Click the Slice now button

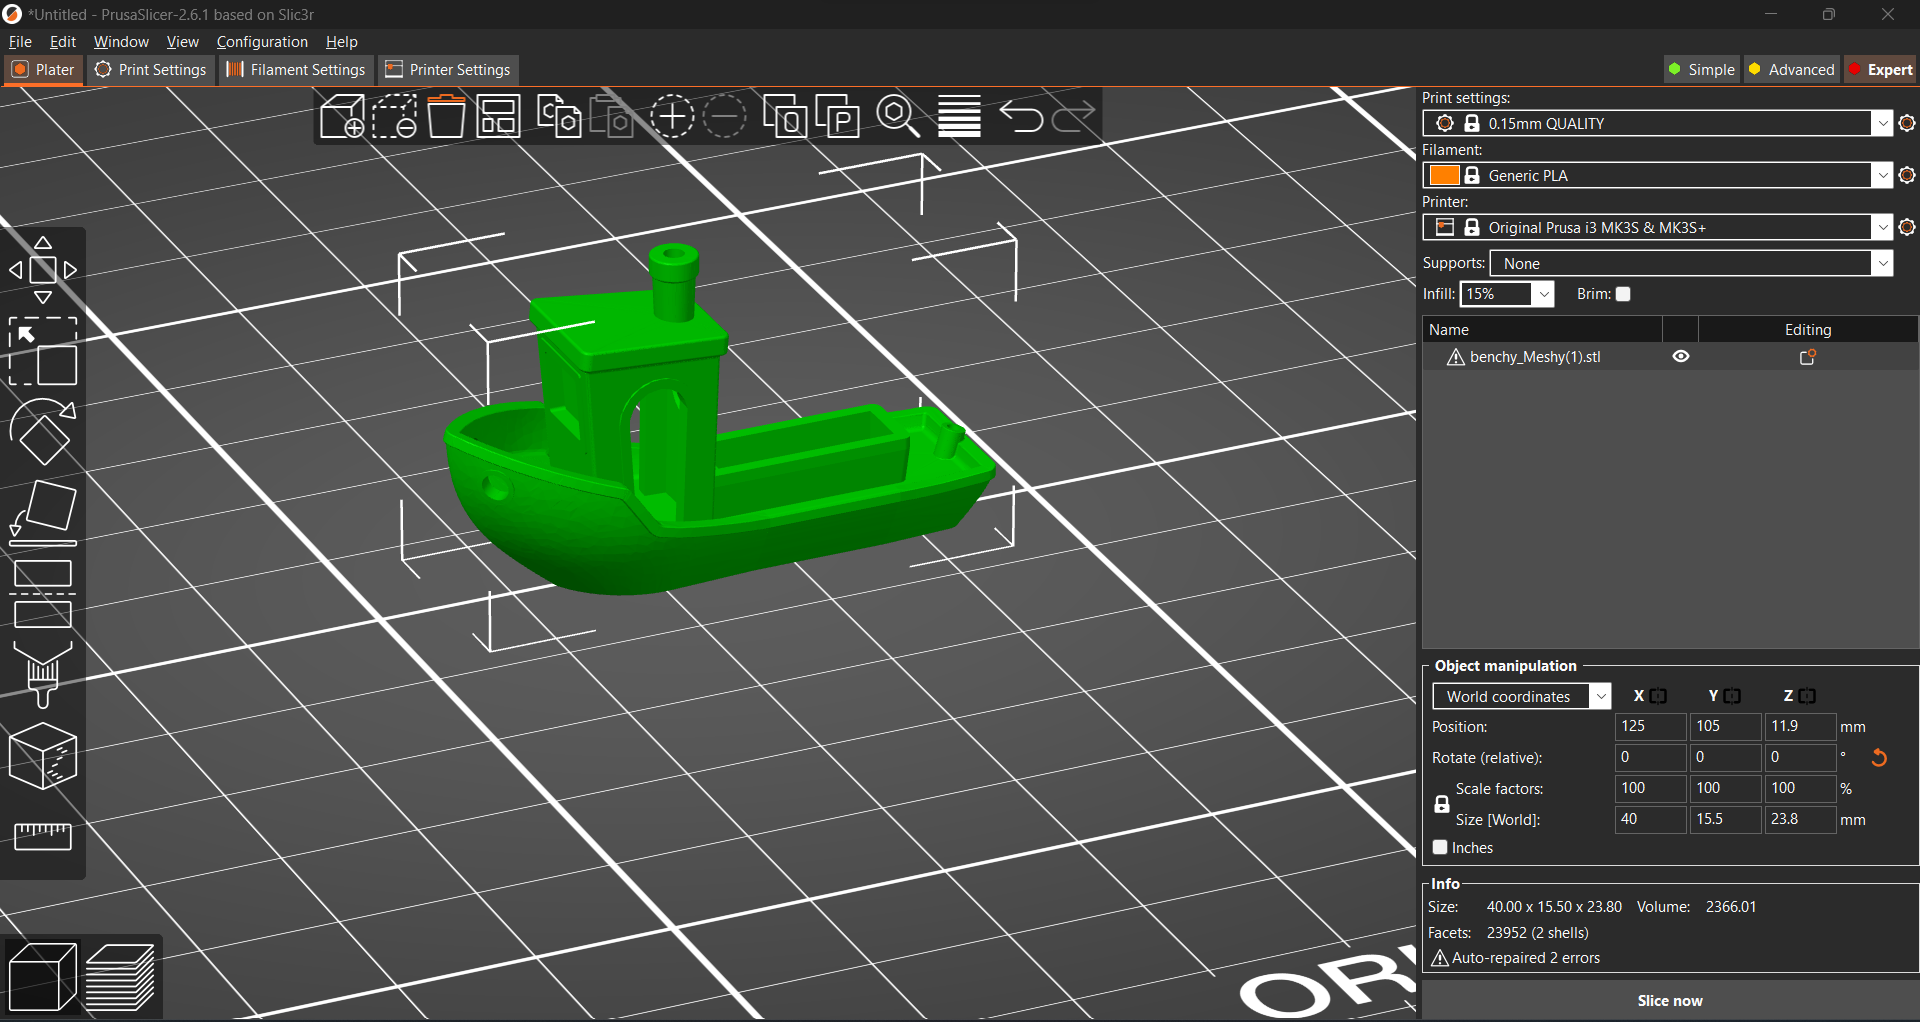[1670, 1000]
